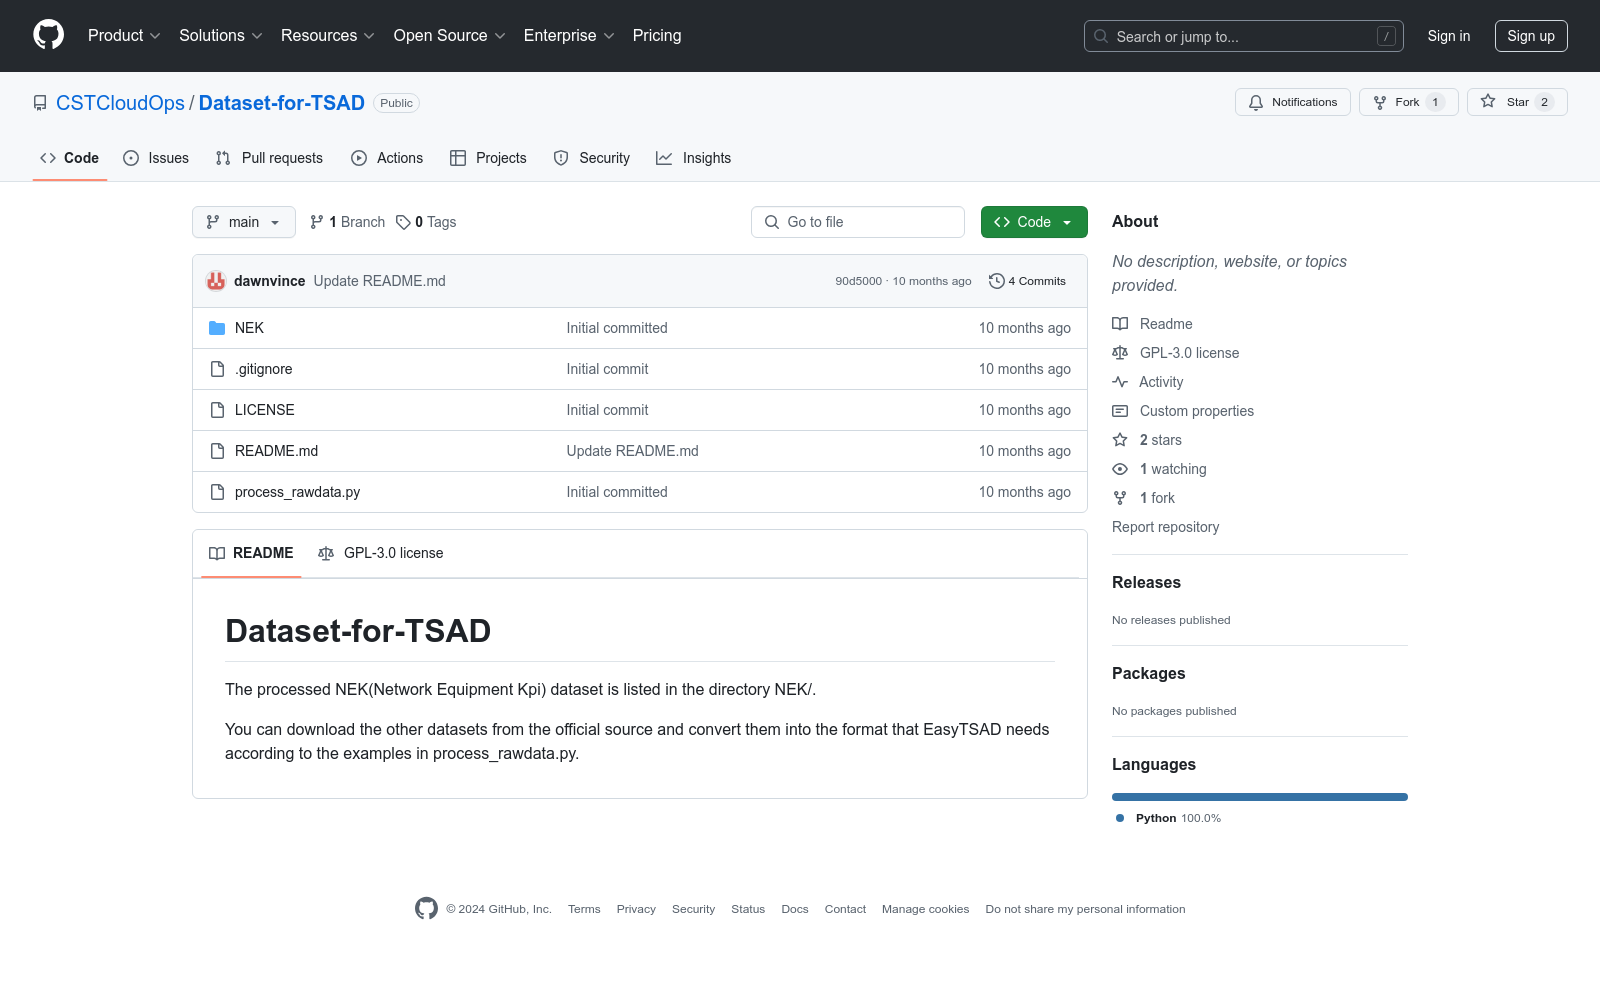Screen dimensions: 1600x1000
Task: Click the Custom properties icon
Action: [1120, 411]
